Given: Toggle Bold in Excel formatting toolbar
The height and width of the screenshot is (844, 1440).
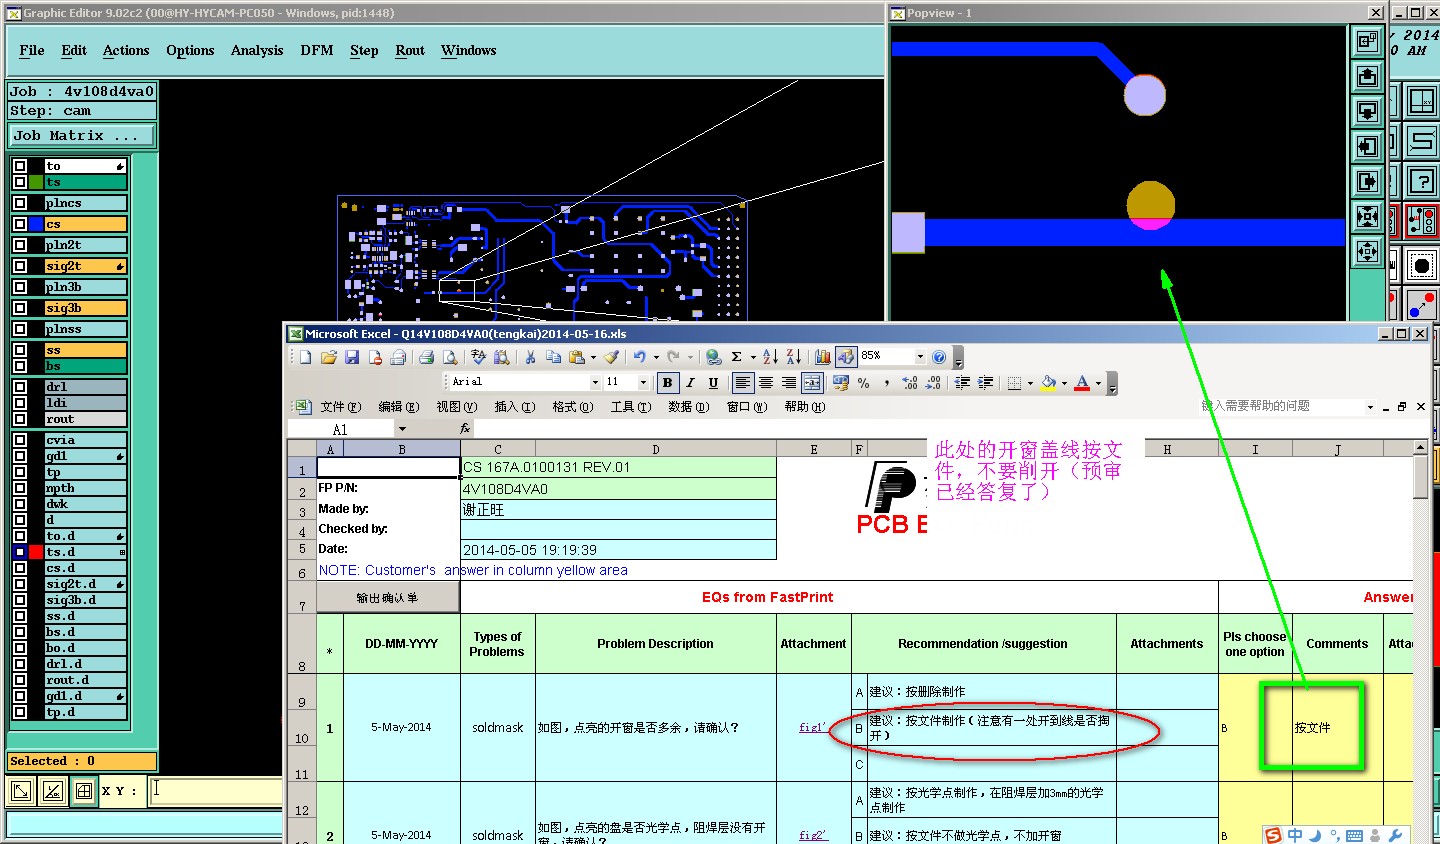Looking at the screenshot, I should click(667, 383).
